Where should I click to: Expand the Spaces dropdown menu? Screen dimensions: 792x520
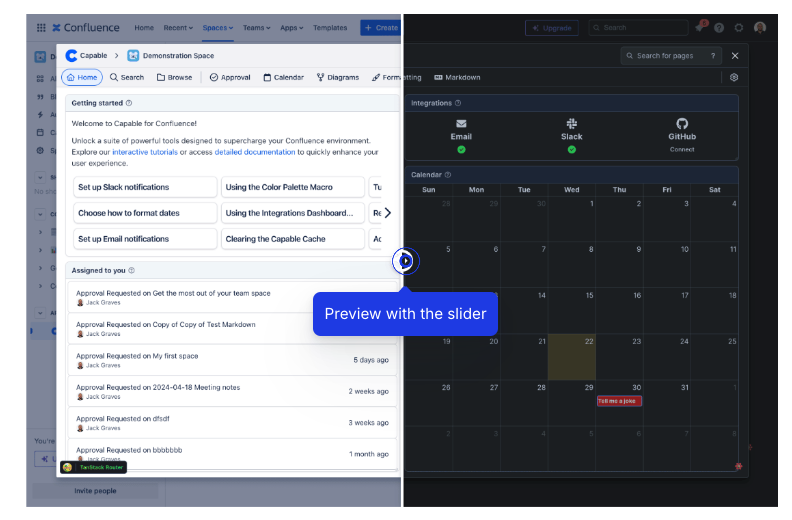217,28
